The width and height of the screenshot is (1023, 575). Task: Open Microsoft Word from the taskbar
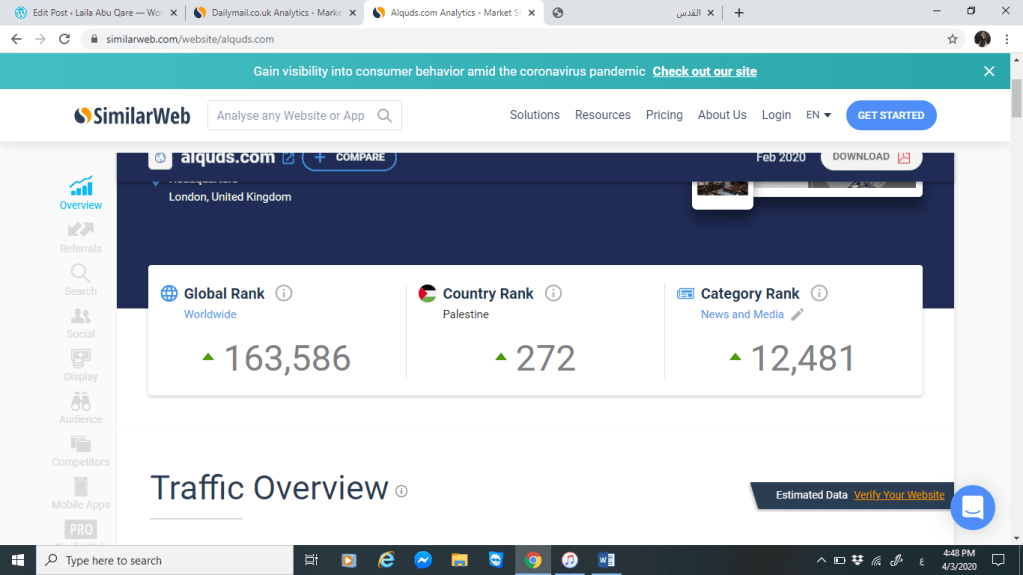pos(606,560)
